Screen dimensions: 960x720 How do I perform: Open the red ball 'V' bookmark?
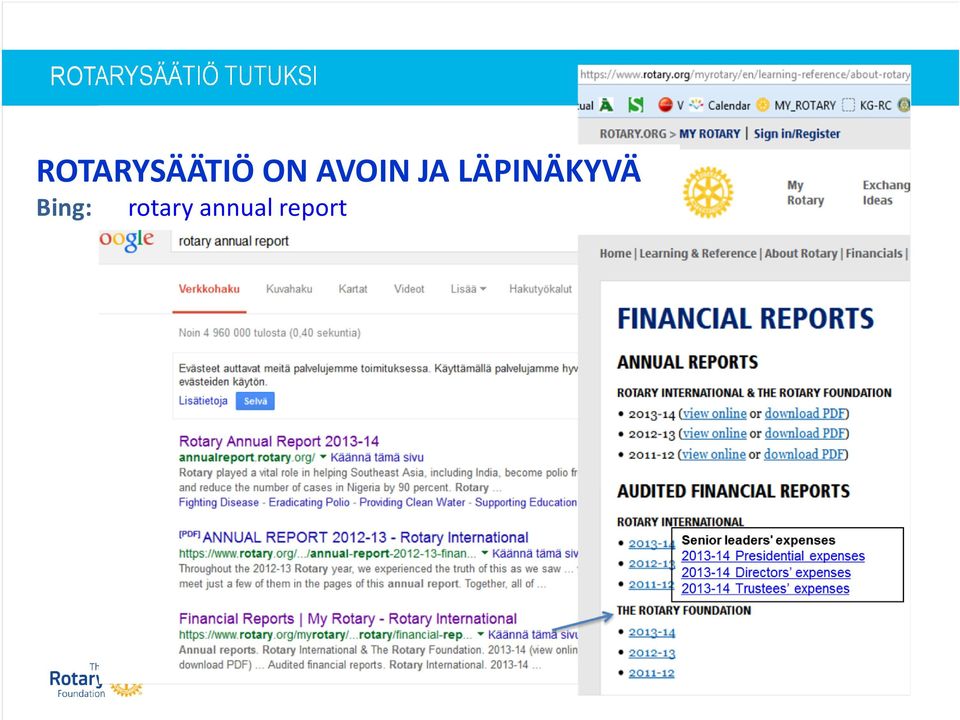pos(671,105)
